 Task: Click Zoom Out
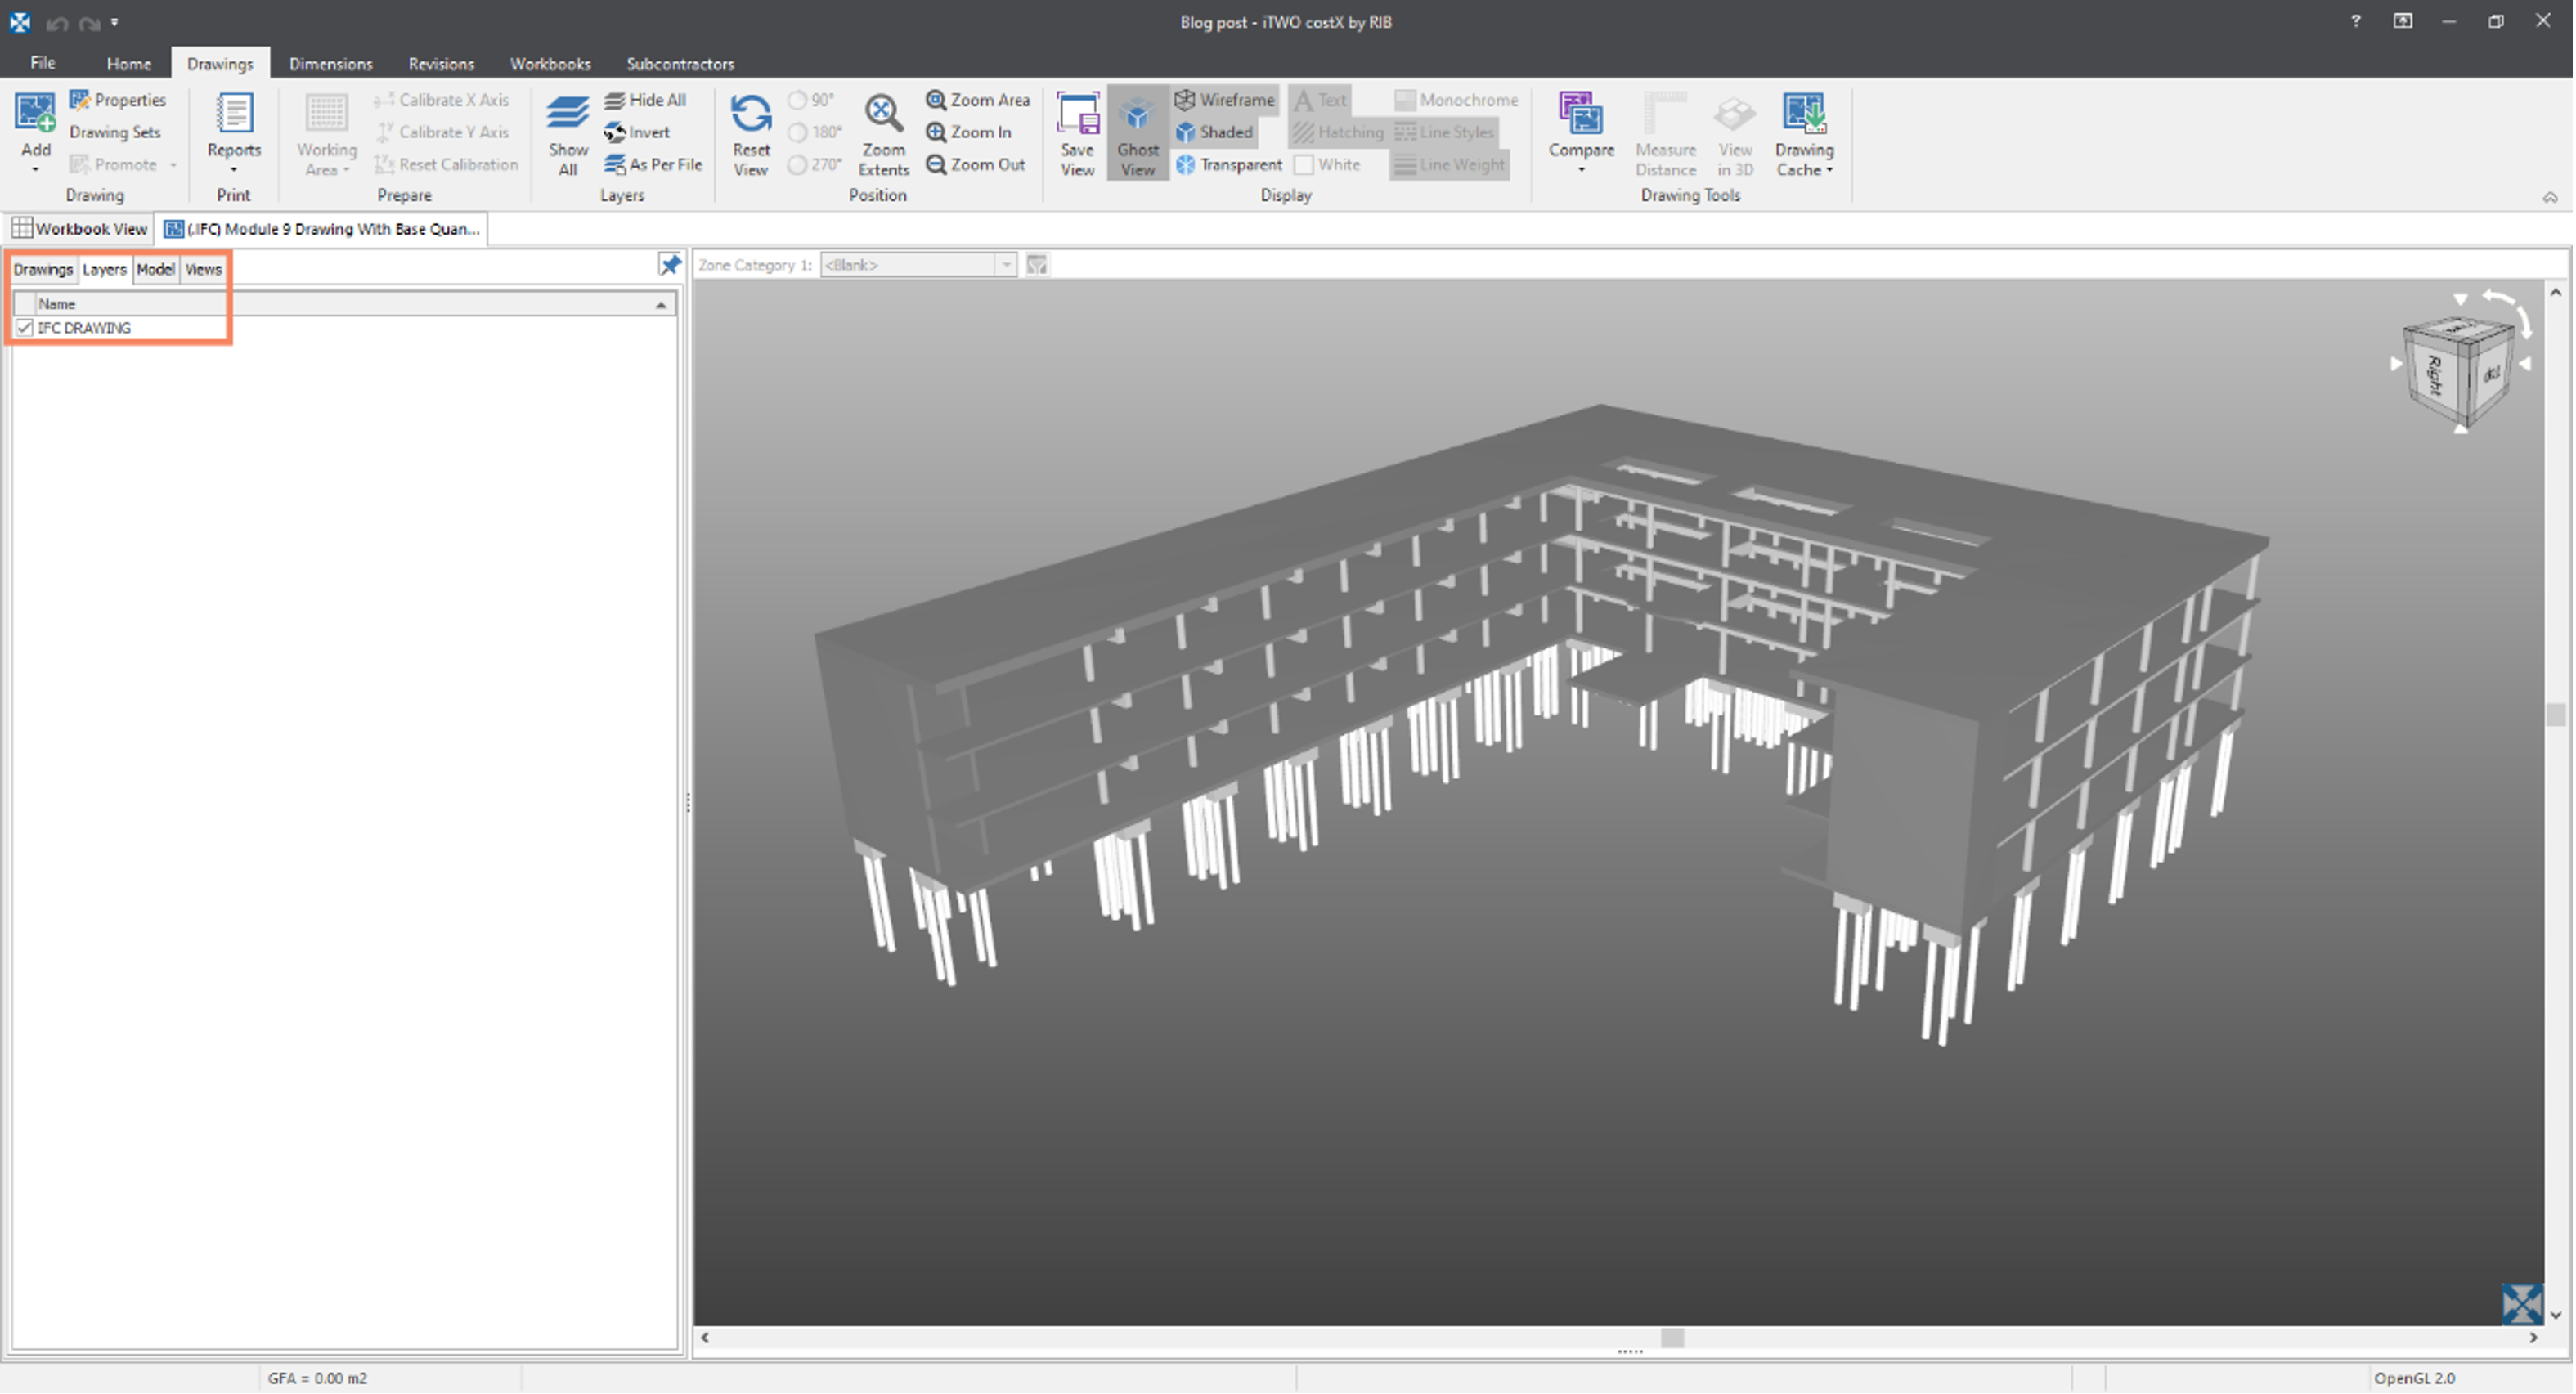point(975,164)
